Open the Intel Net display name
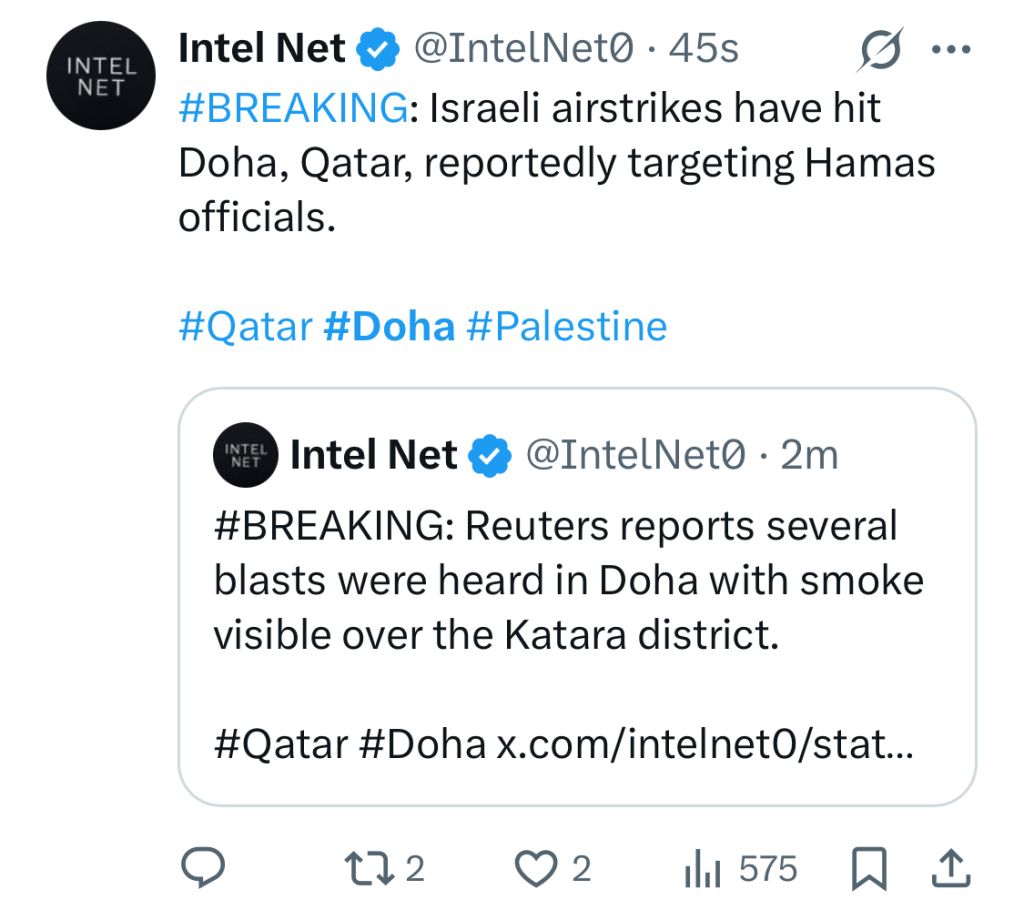The width and height of the screenshot is (1024, 920). coord(262,50)
